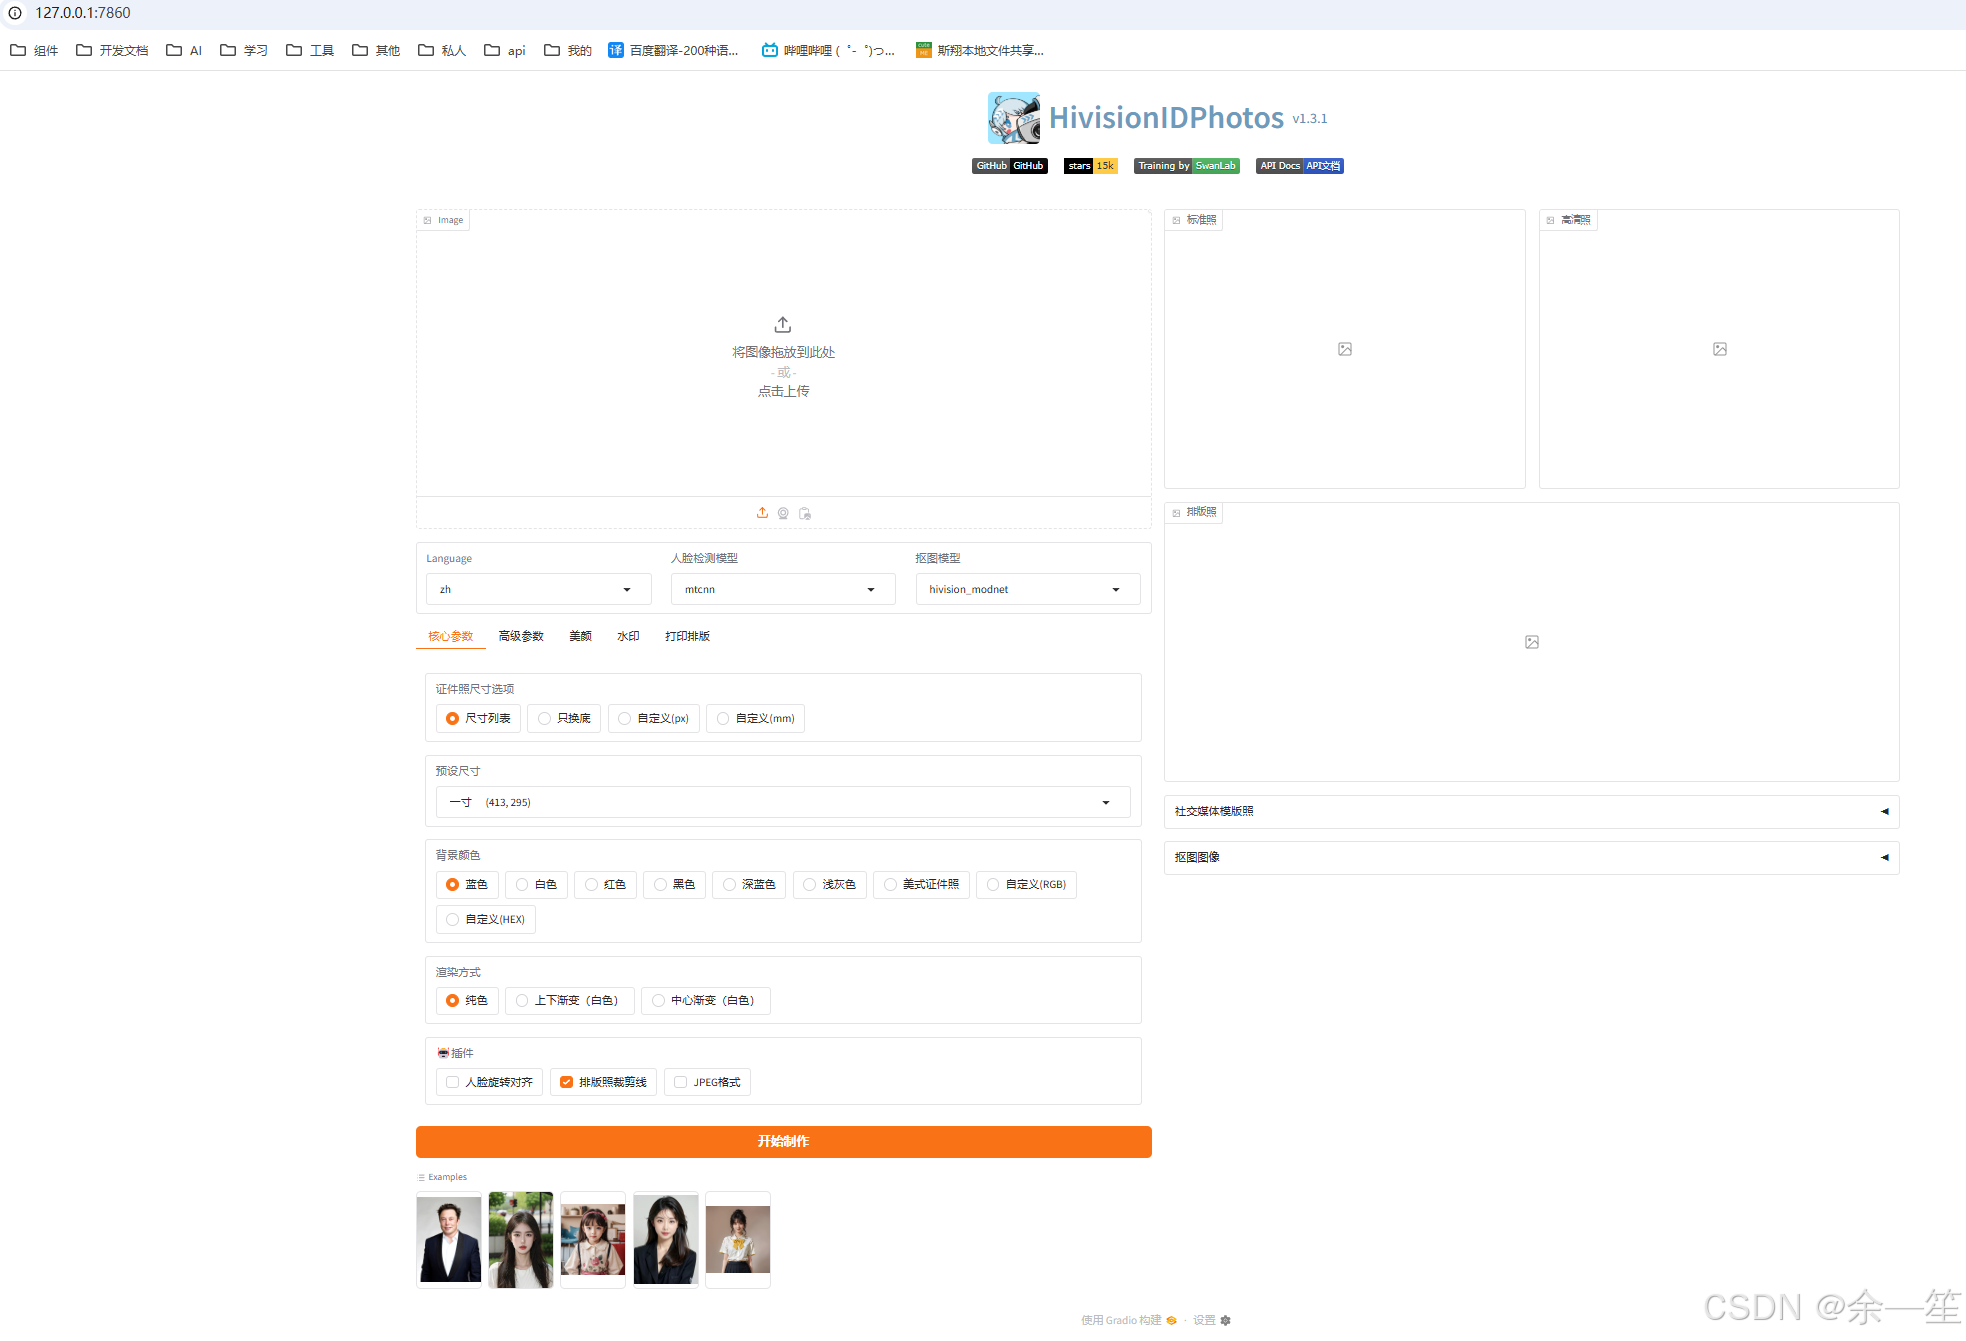This screenshot has height=1341, width=1966.
Task: Click the upload source icon below image area
Action: coord(762,513)
